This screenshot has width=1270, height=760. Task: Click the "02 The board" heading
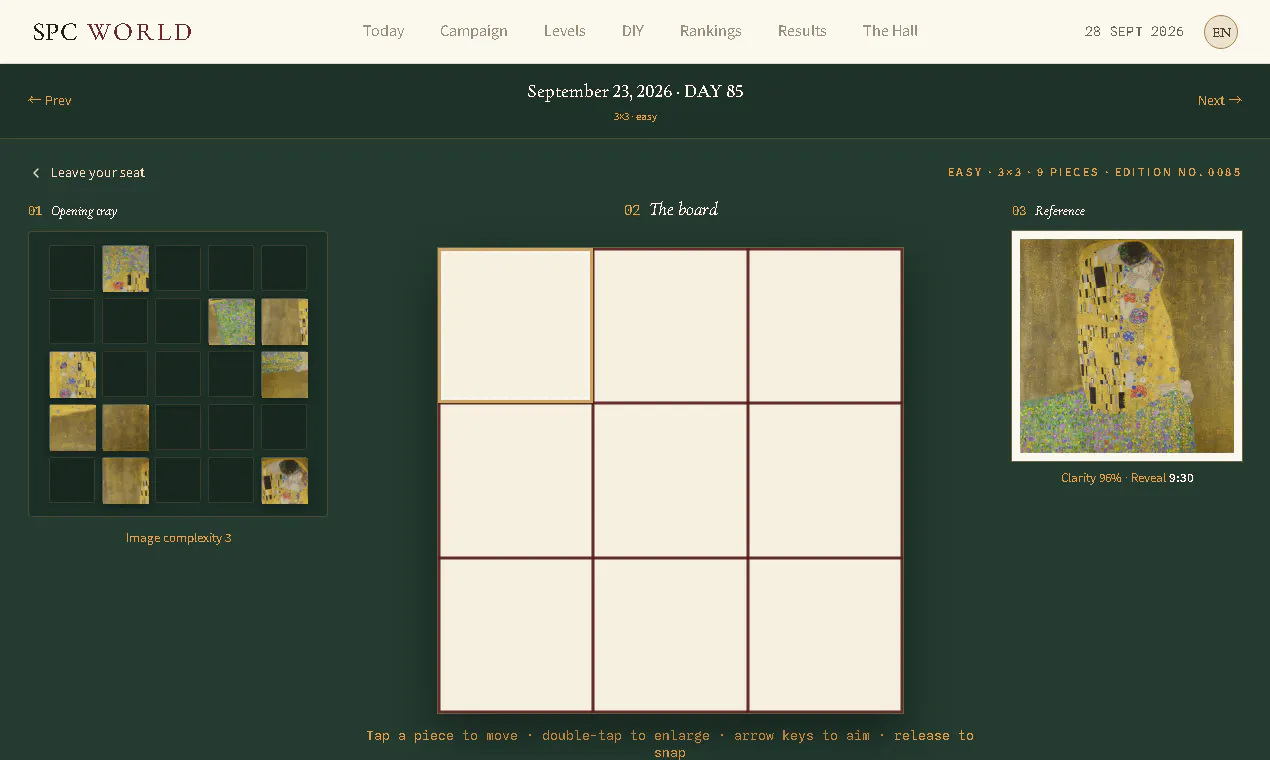coord(671,210)
